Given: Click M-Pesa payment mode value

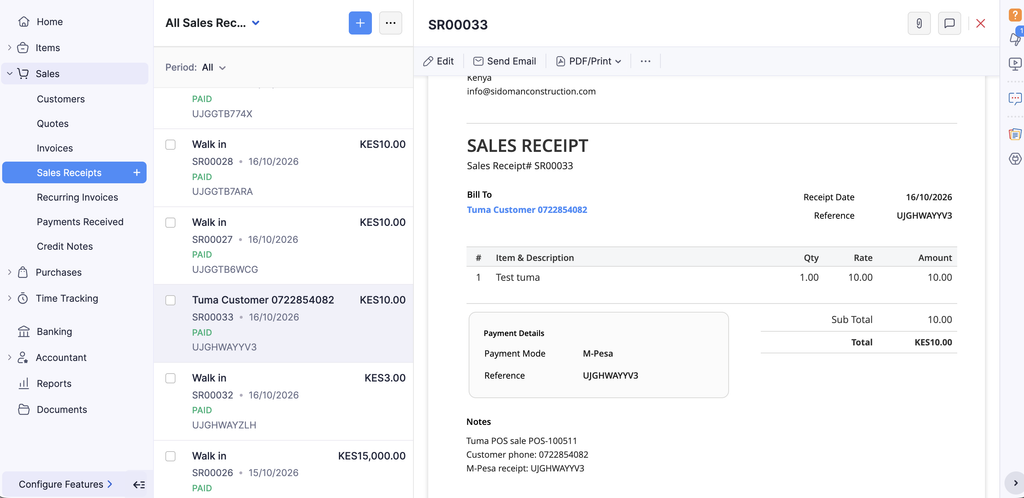Looking at the screenshot, I should click(x=598, y=354).
